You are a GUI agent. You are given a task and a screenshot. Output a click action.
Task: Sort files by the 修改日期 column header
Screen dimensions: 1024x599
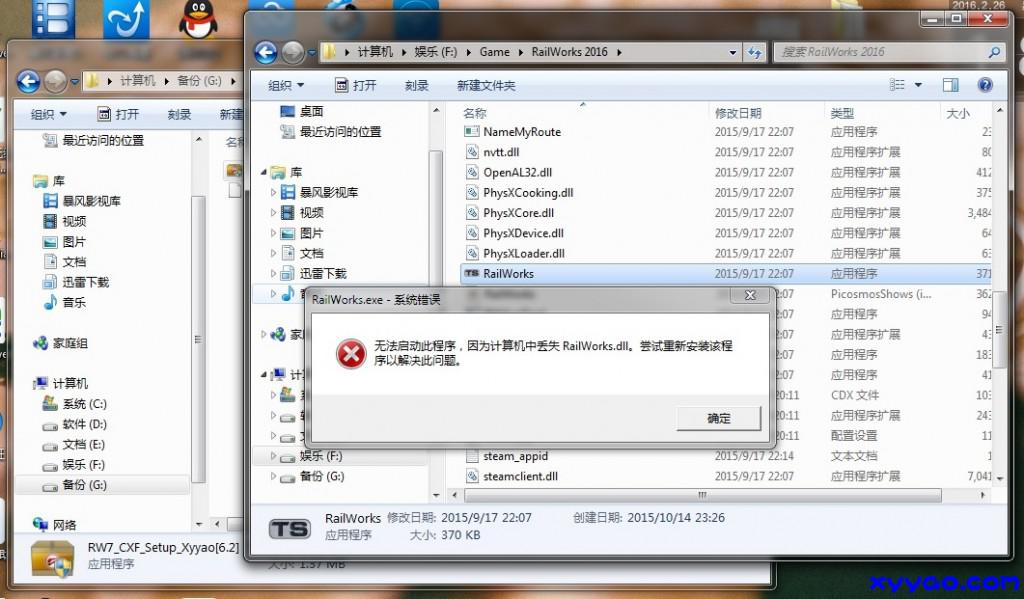point(738,113)
